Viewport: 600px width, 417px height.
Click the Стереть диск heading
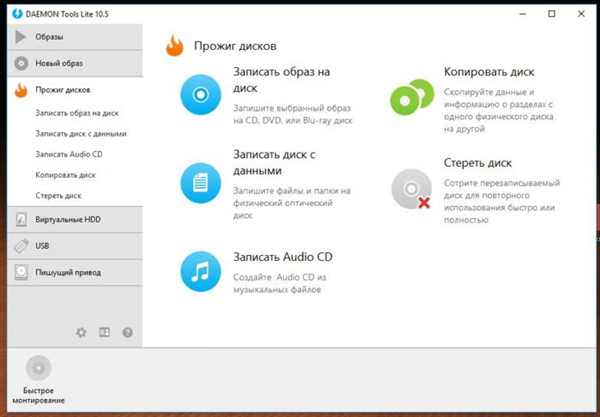(x=478, y=163)
